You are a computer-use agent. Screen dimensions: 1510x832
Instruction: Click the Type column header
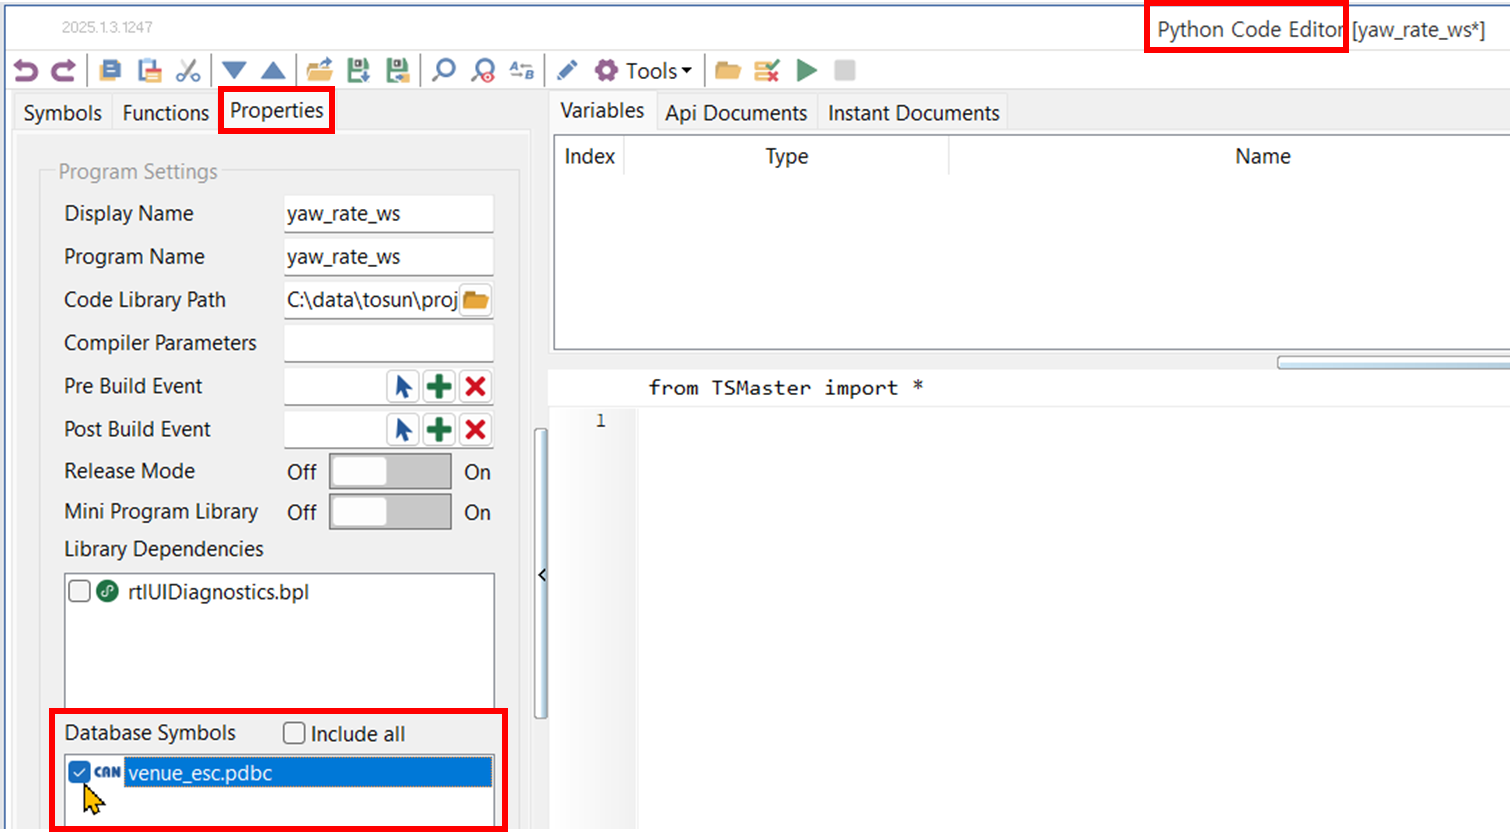787,156
